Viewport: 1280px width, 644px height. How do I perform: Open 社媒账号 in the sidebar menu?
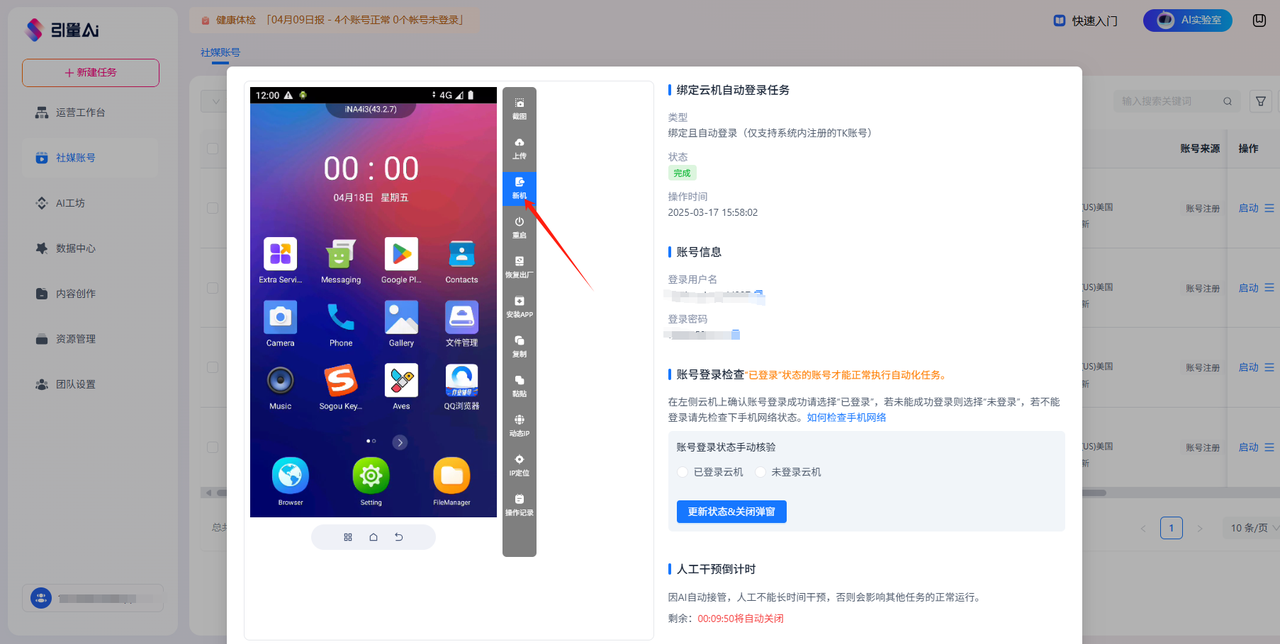(91, 158)
